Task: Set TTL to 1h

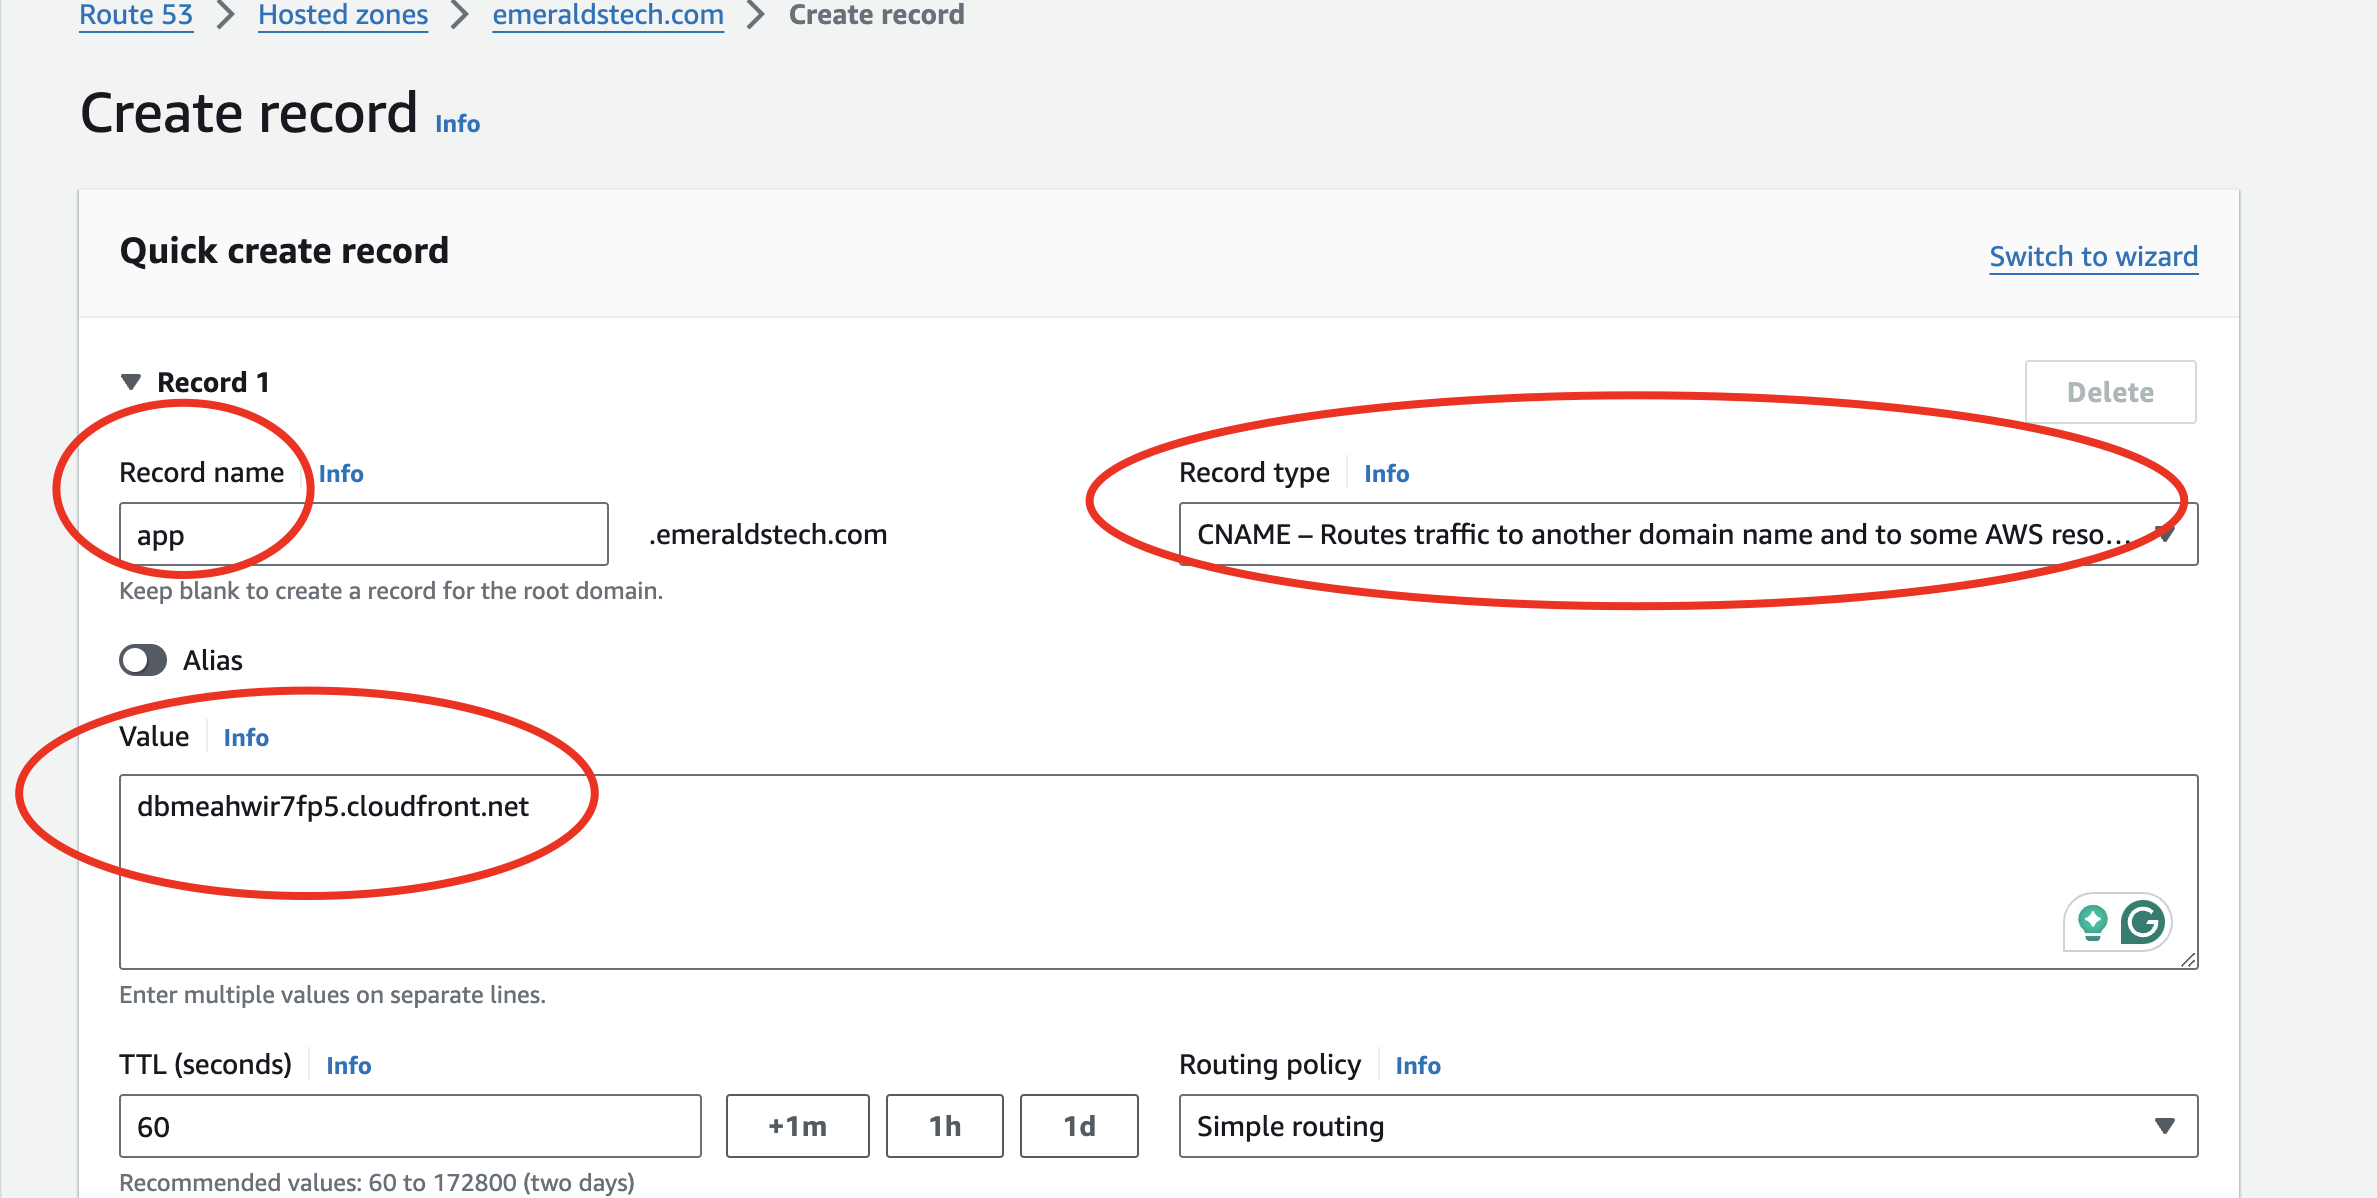Action: pyautogui.click(x=944, y=1126)
